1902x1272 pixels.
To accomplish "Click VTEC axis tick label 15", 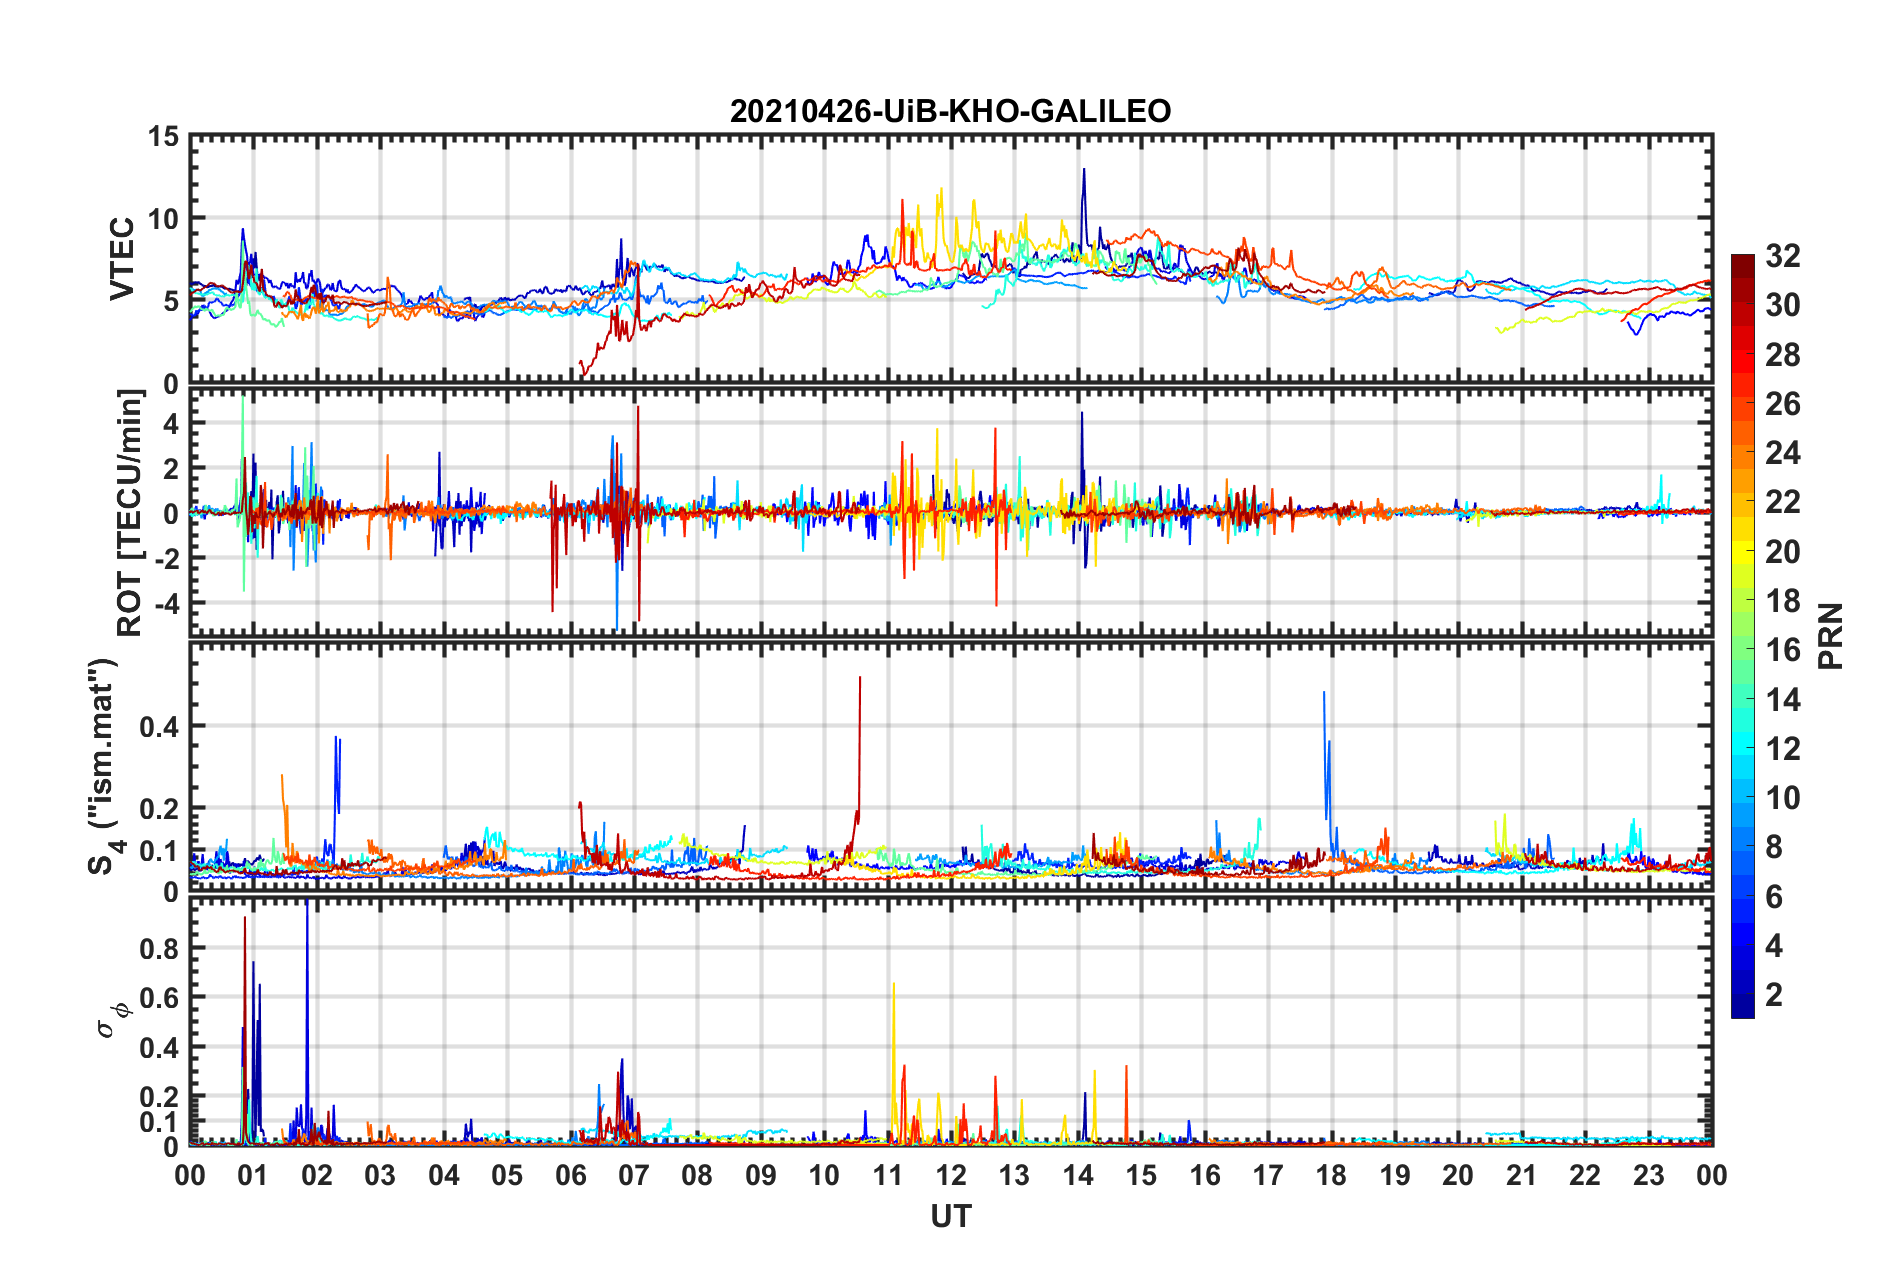I will pos(163,137).
